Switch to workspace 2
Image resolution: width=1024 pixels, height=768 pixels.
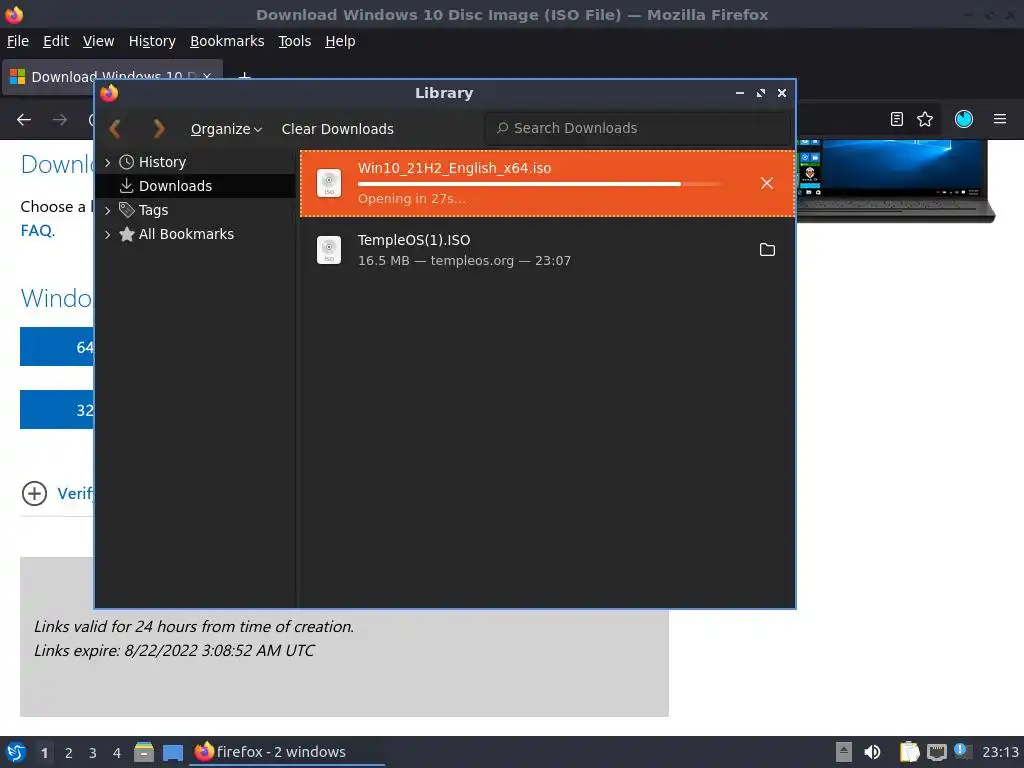click(69, 753)
